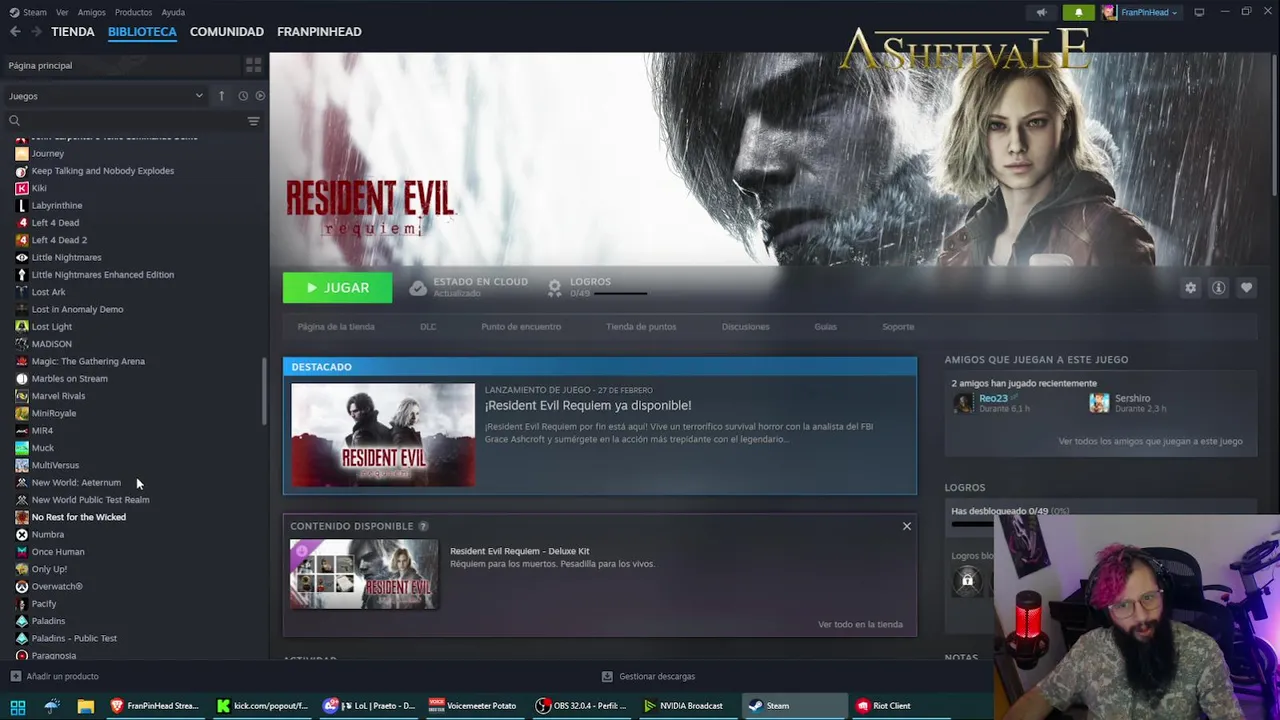Open Discusiones link
This screenshot has width=1280, height=720.
pos(746,327)
